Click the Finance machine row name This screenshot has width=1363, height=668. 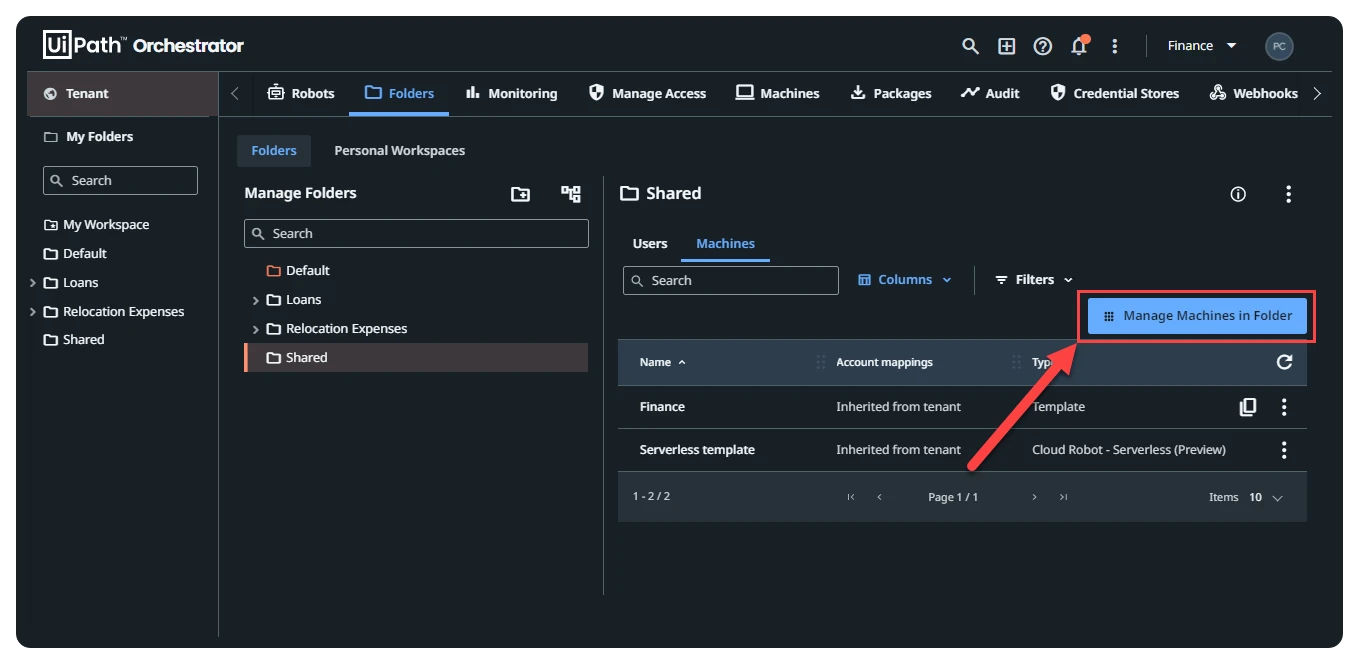click(662, 407)
